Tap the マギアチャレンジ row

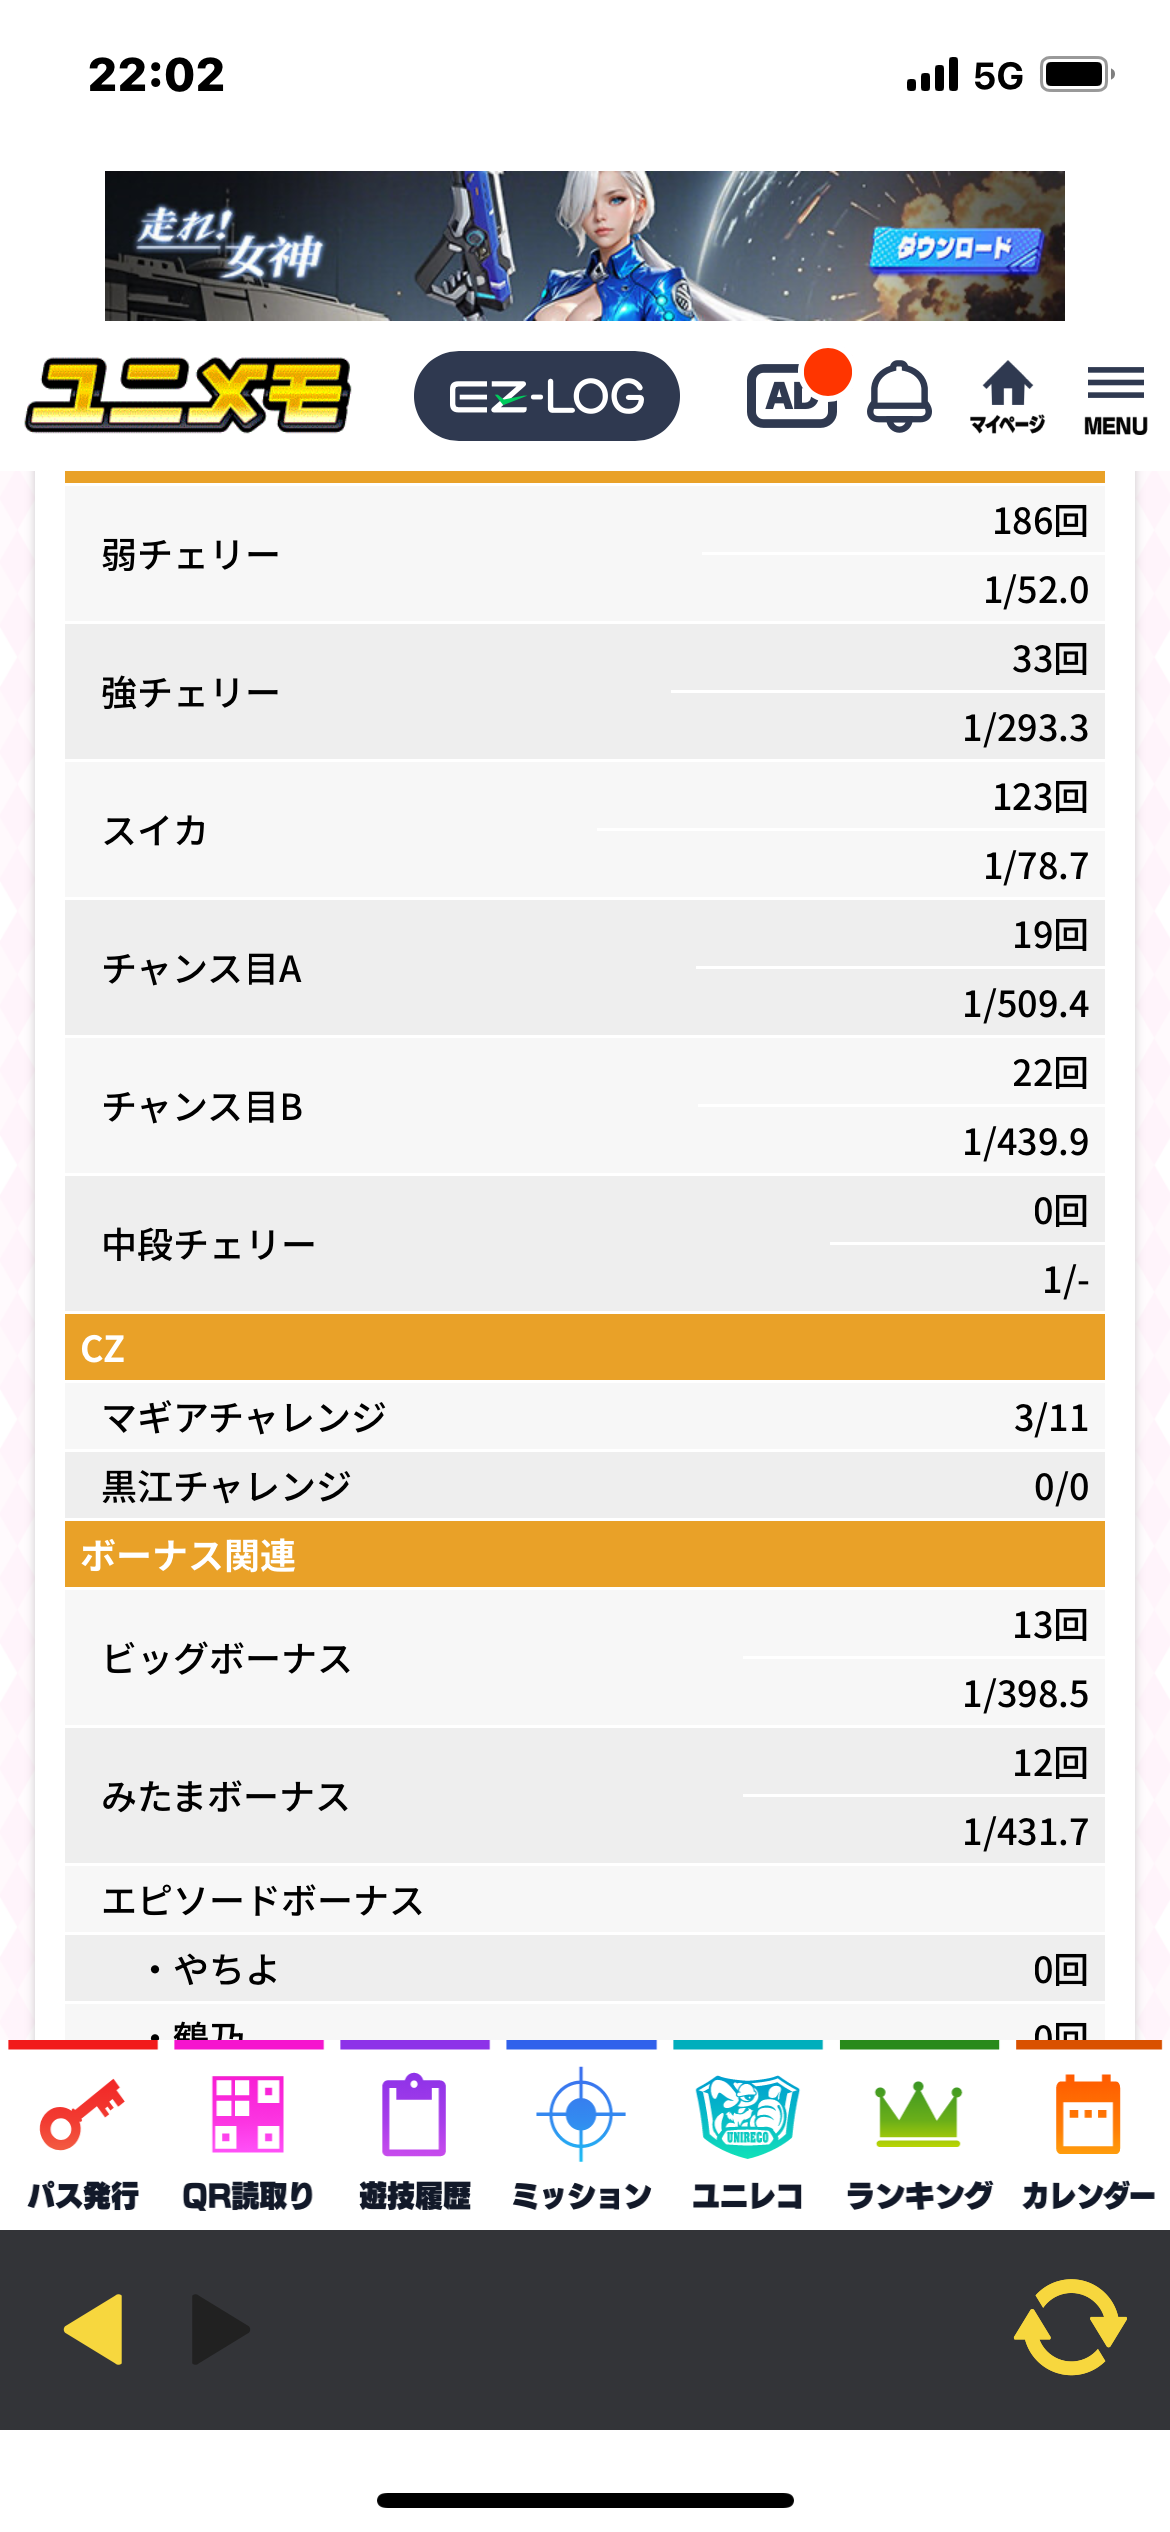tap(585, 1417)
